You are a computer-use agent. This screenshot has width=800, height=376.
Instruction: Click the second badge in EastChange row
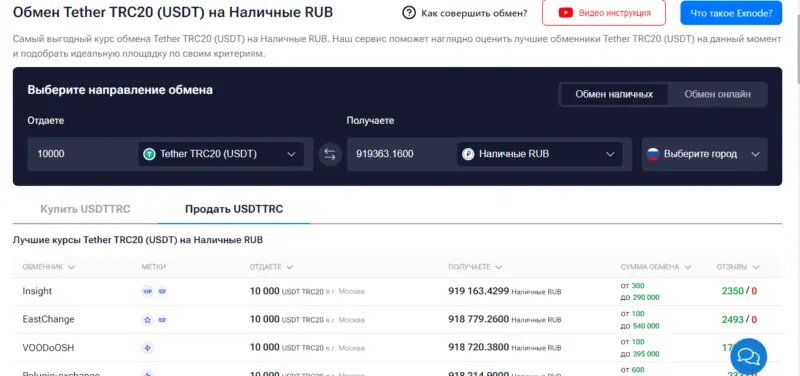[x=162, y=320]
